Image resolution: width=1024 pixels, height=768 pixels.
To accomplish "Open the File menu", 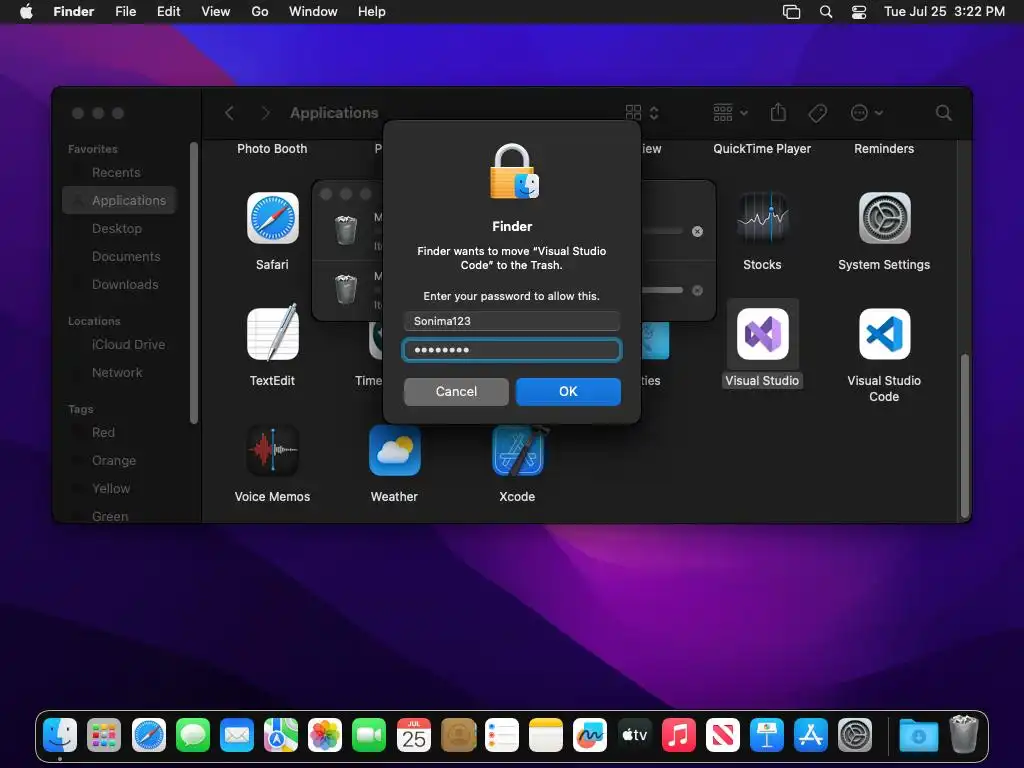I will 125,11.
